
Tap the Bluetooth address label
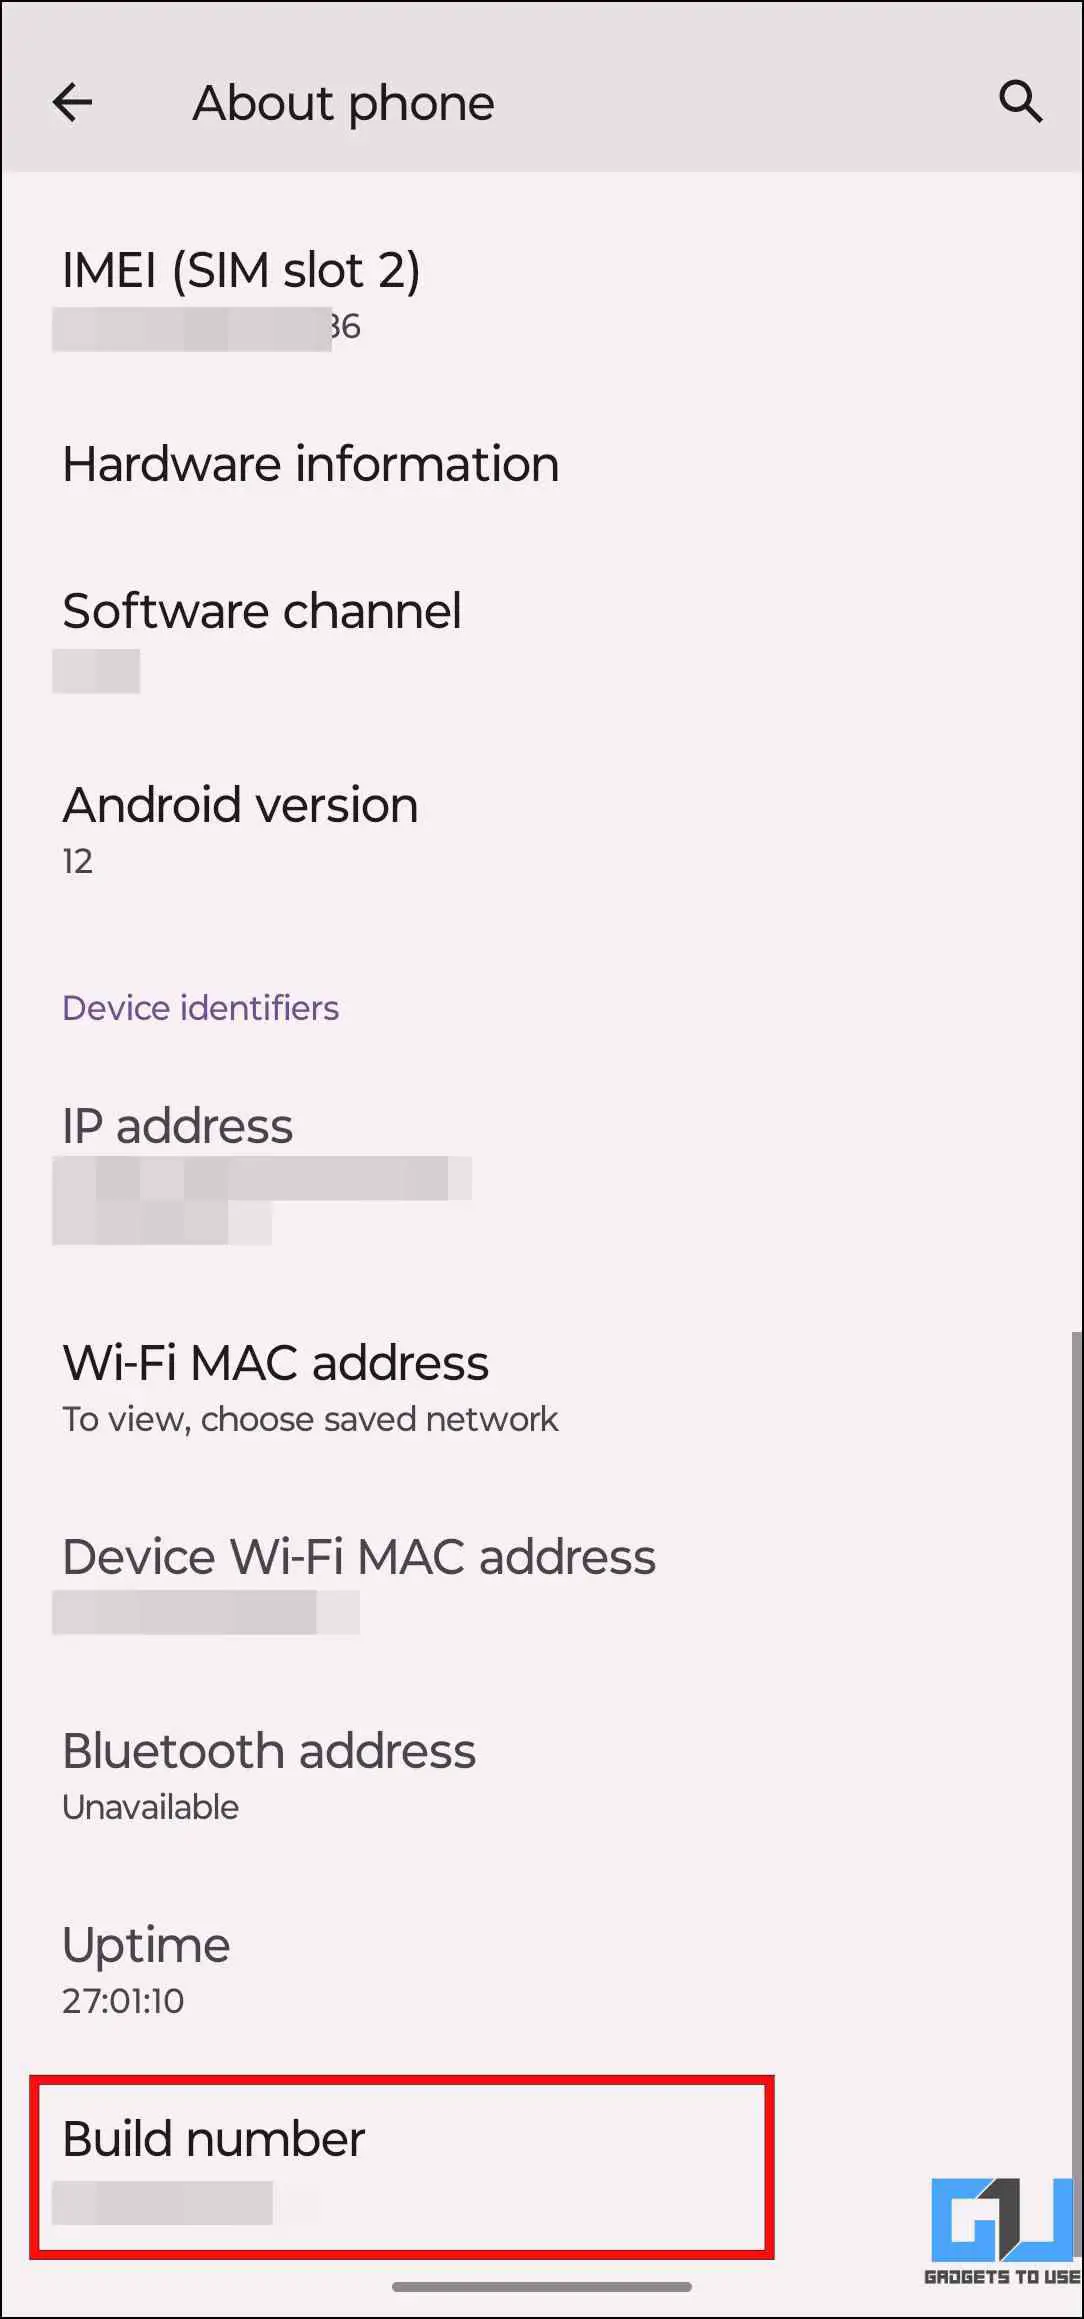(x=269, y=1751)
